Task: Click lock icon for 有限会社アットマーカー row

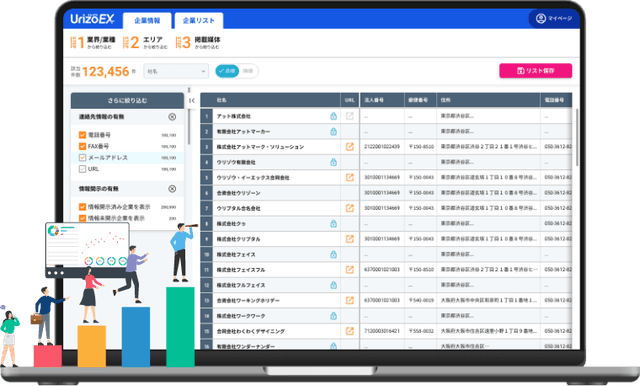Action: (x=333, y=131)
